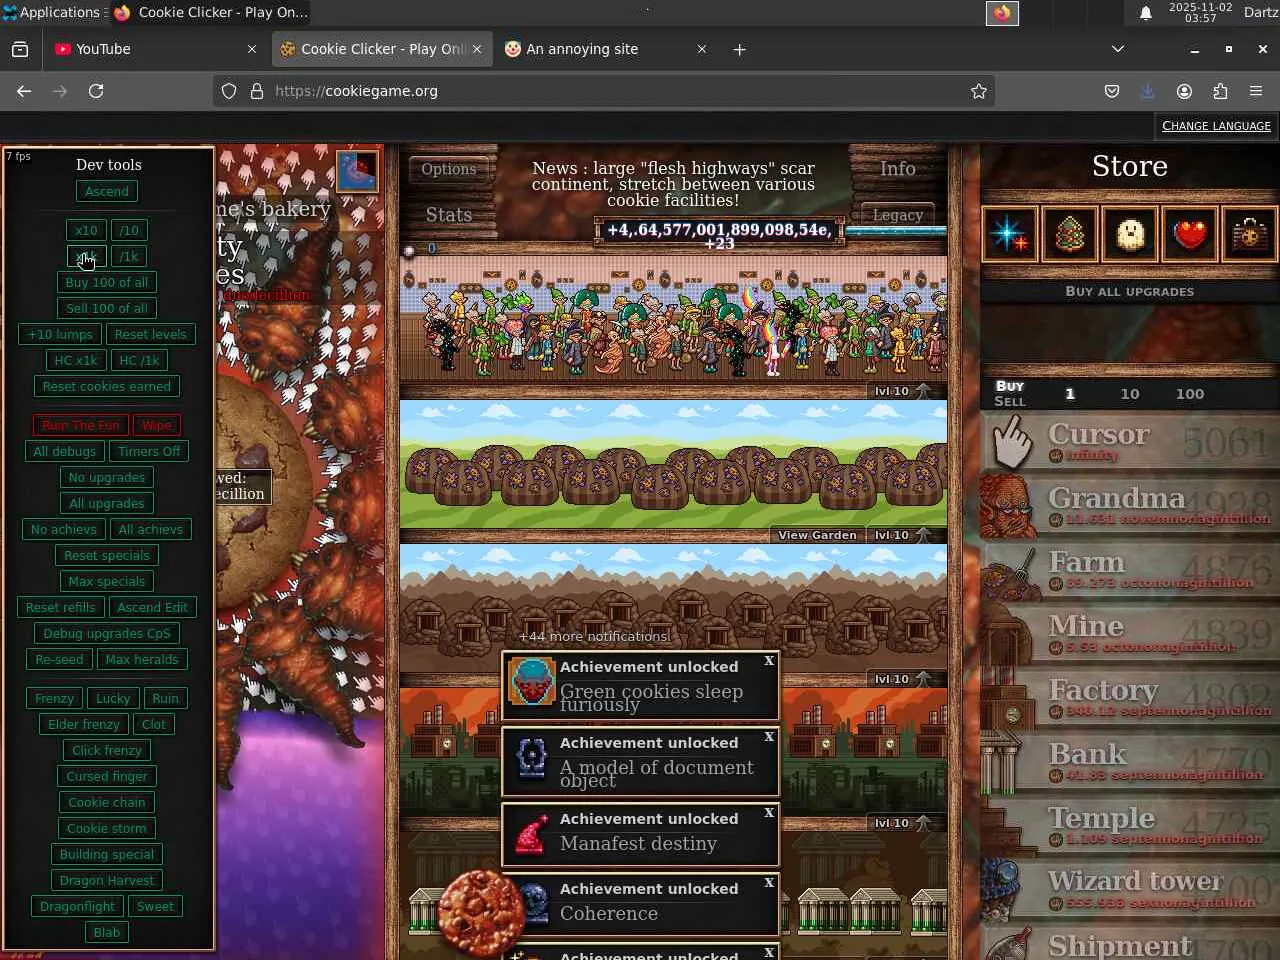This screenshot has height=960, width=1280.
Task: Open the Options menu
Action: click(449, 169)
